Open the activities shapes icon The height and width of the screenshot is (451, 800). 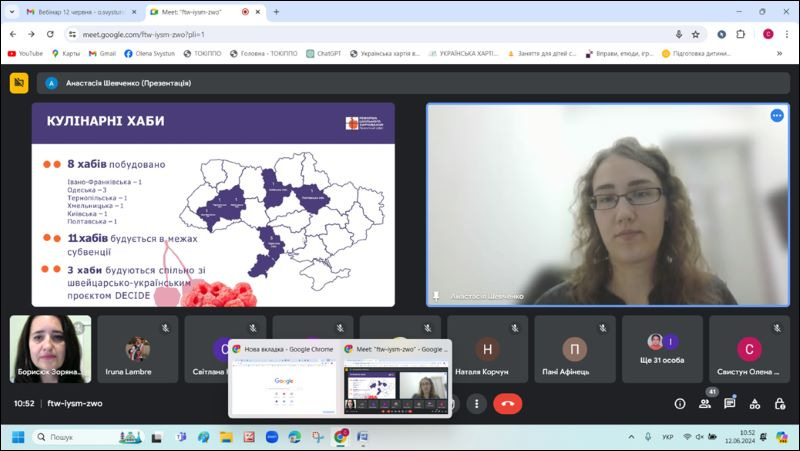tap(755, 404)
